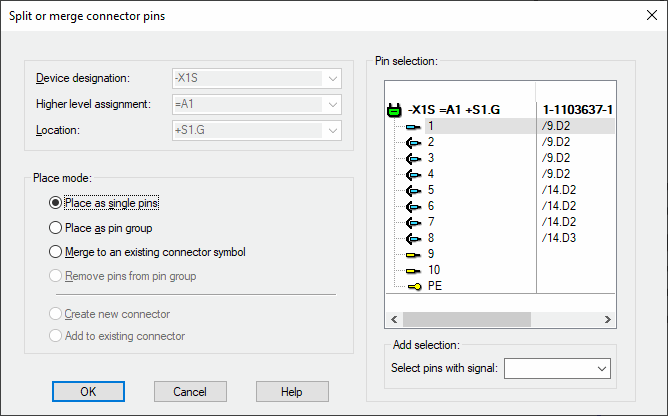Click the pin 8 socket icon
This screenshot has width=668, height=416.
pos(413,239)
